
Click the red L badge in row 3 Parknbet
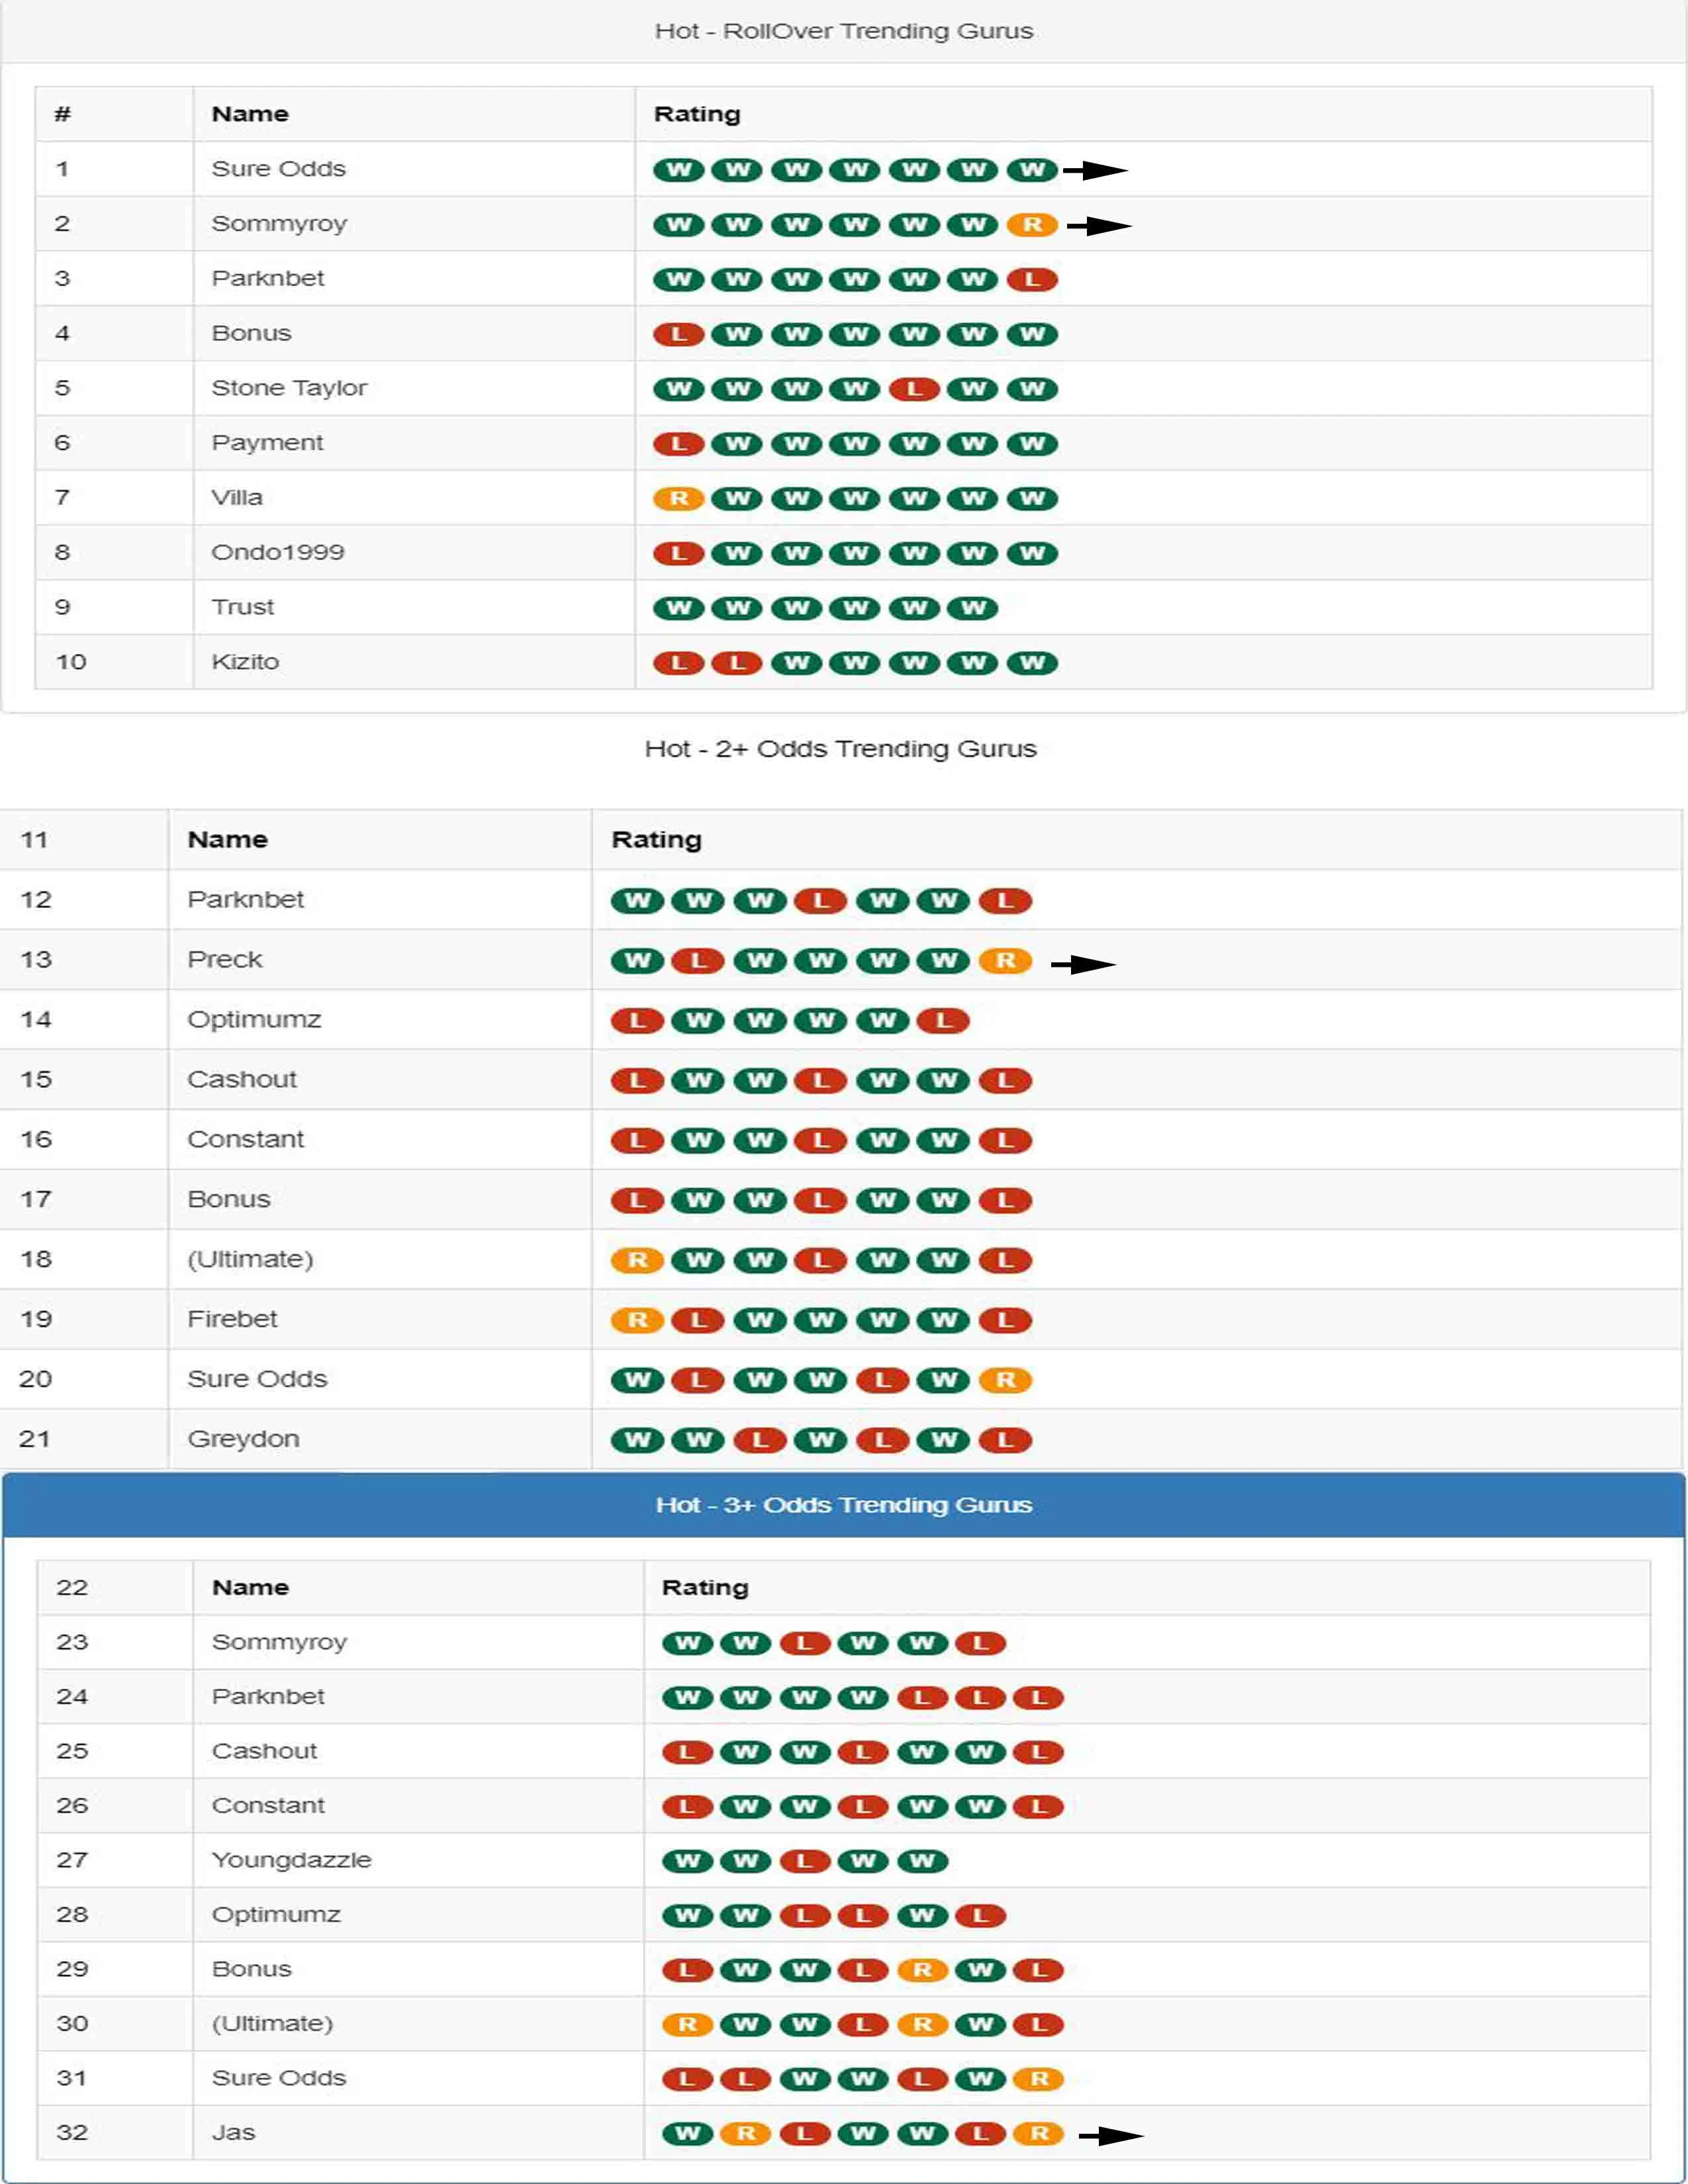tap(1032, 280)
